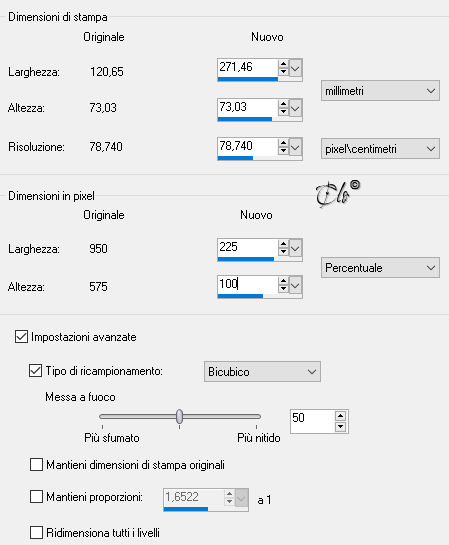
Task: Open the Percentuale units dropdown
Action: point(380,267)
